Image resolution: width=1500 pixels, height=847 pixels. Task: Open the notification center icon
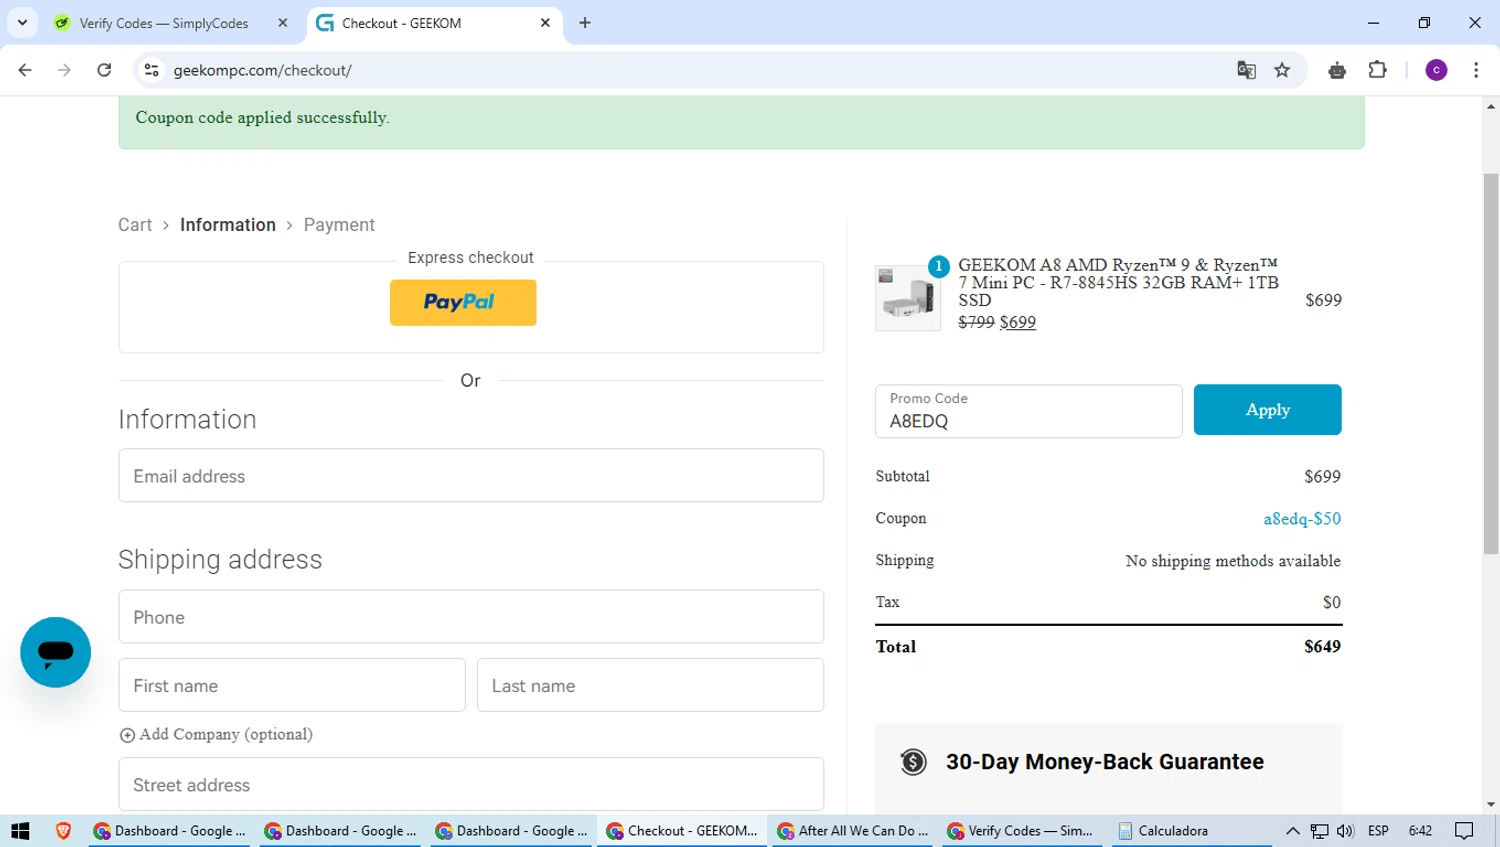point(1464,831)
